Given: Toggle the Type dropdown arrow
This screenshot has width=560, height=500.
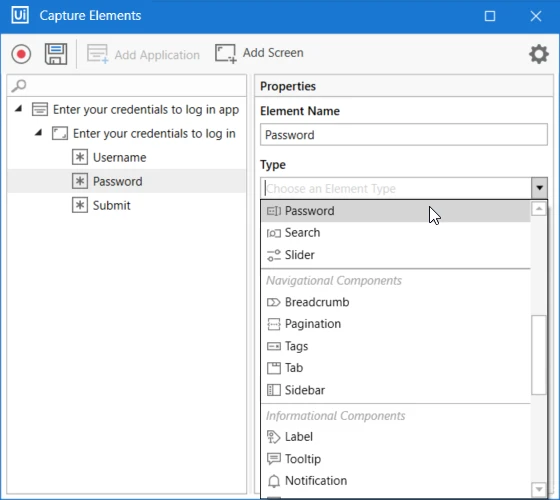Looking at the screenshot, I should [539, 188].
